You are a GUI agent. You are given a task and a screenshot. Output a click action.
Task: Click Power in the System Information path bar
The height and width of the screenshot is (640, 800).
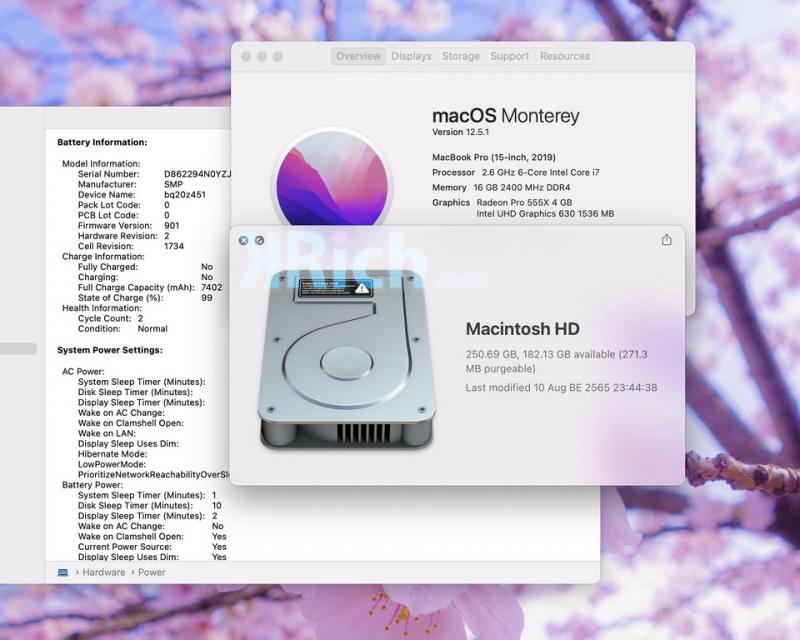tap(152, 573)
